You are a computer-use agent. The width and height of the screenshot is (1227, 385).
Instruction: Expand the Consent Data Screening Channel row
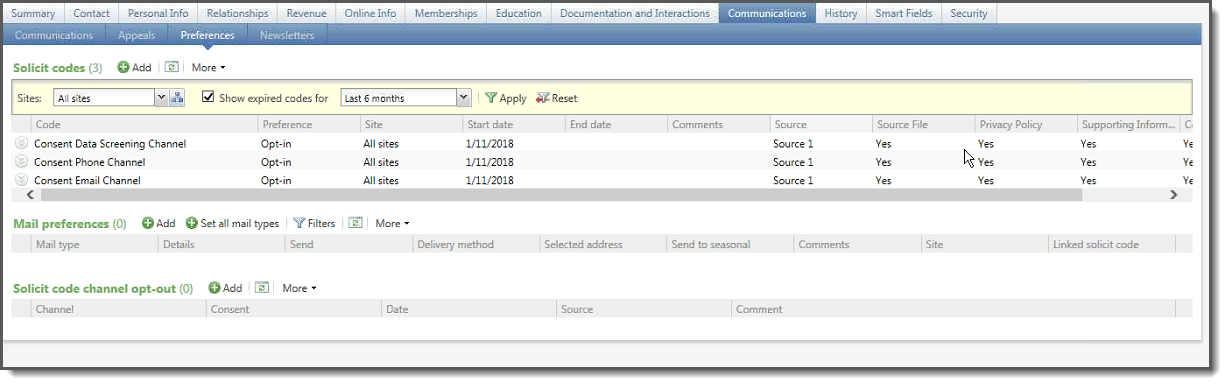click(x=21, y=143)
